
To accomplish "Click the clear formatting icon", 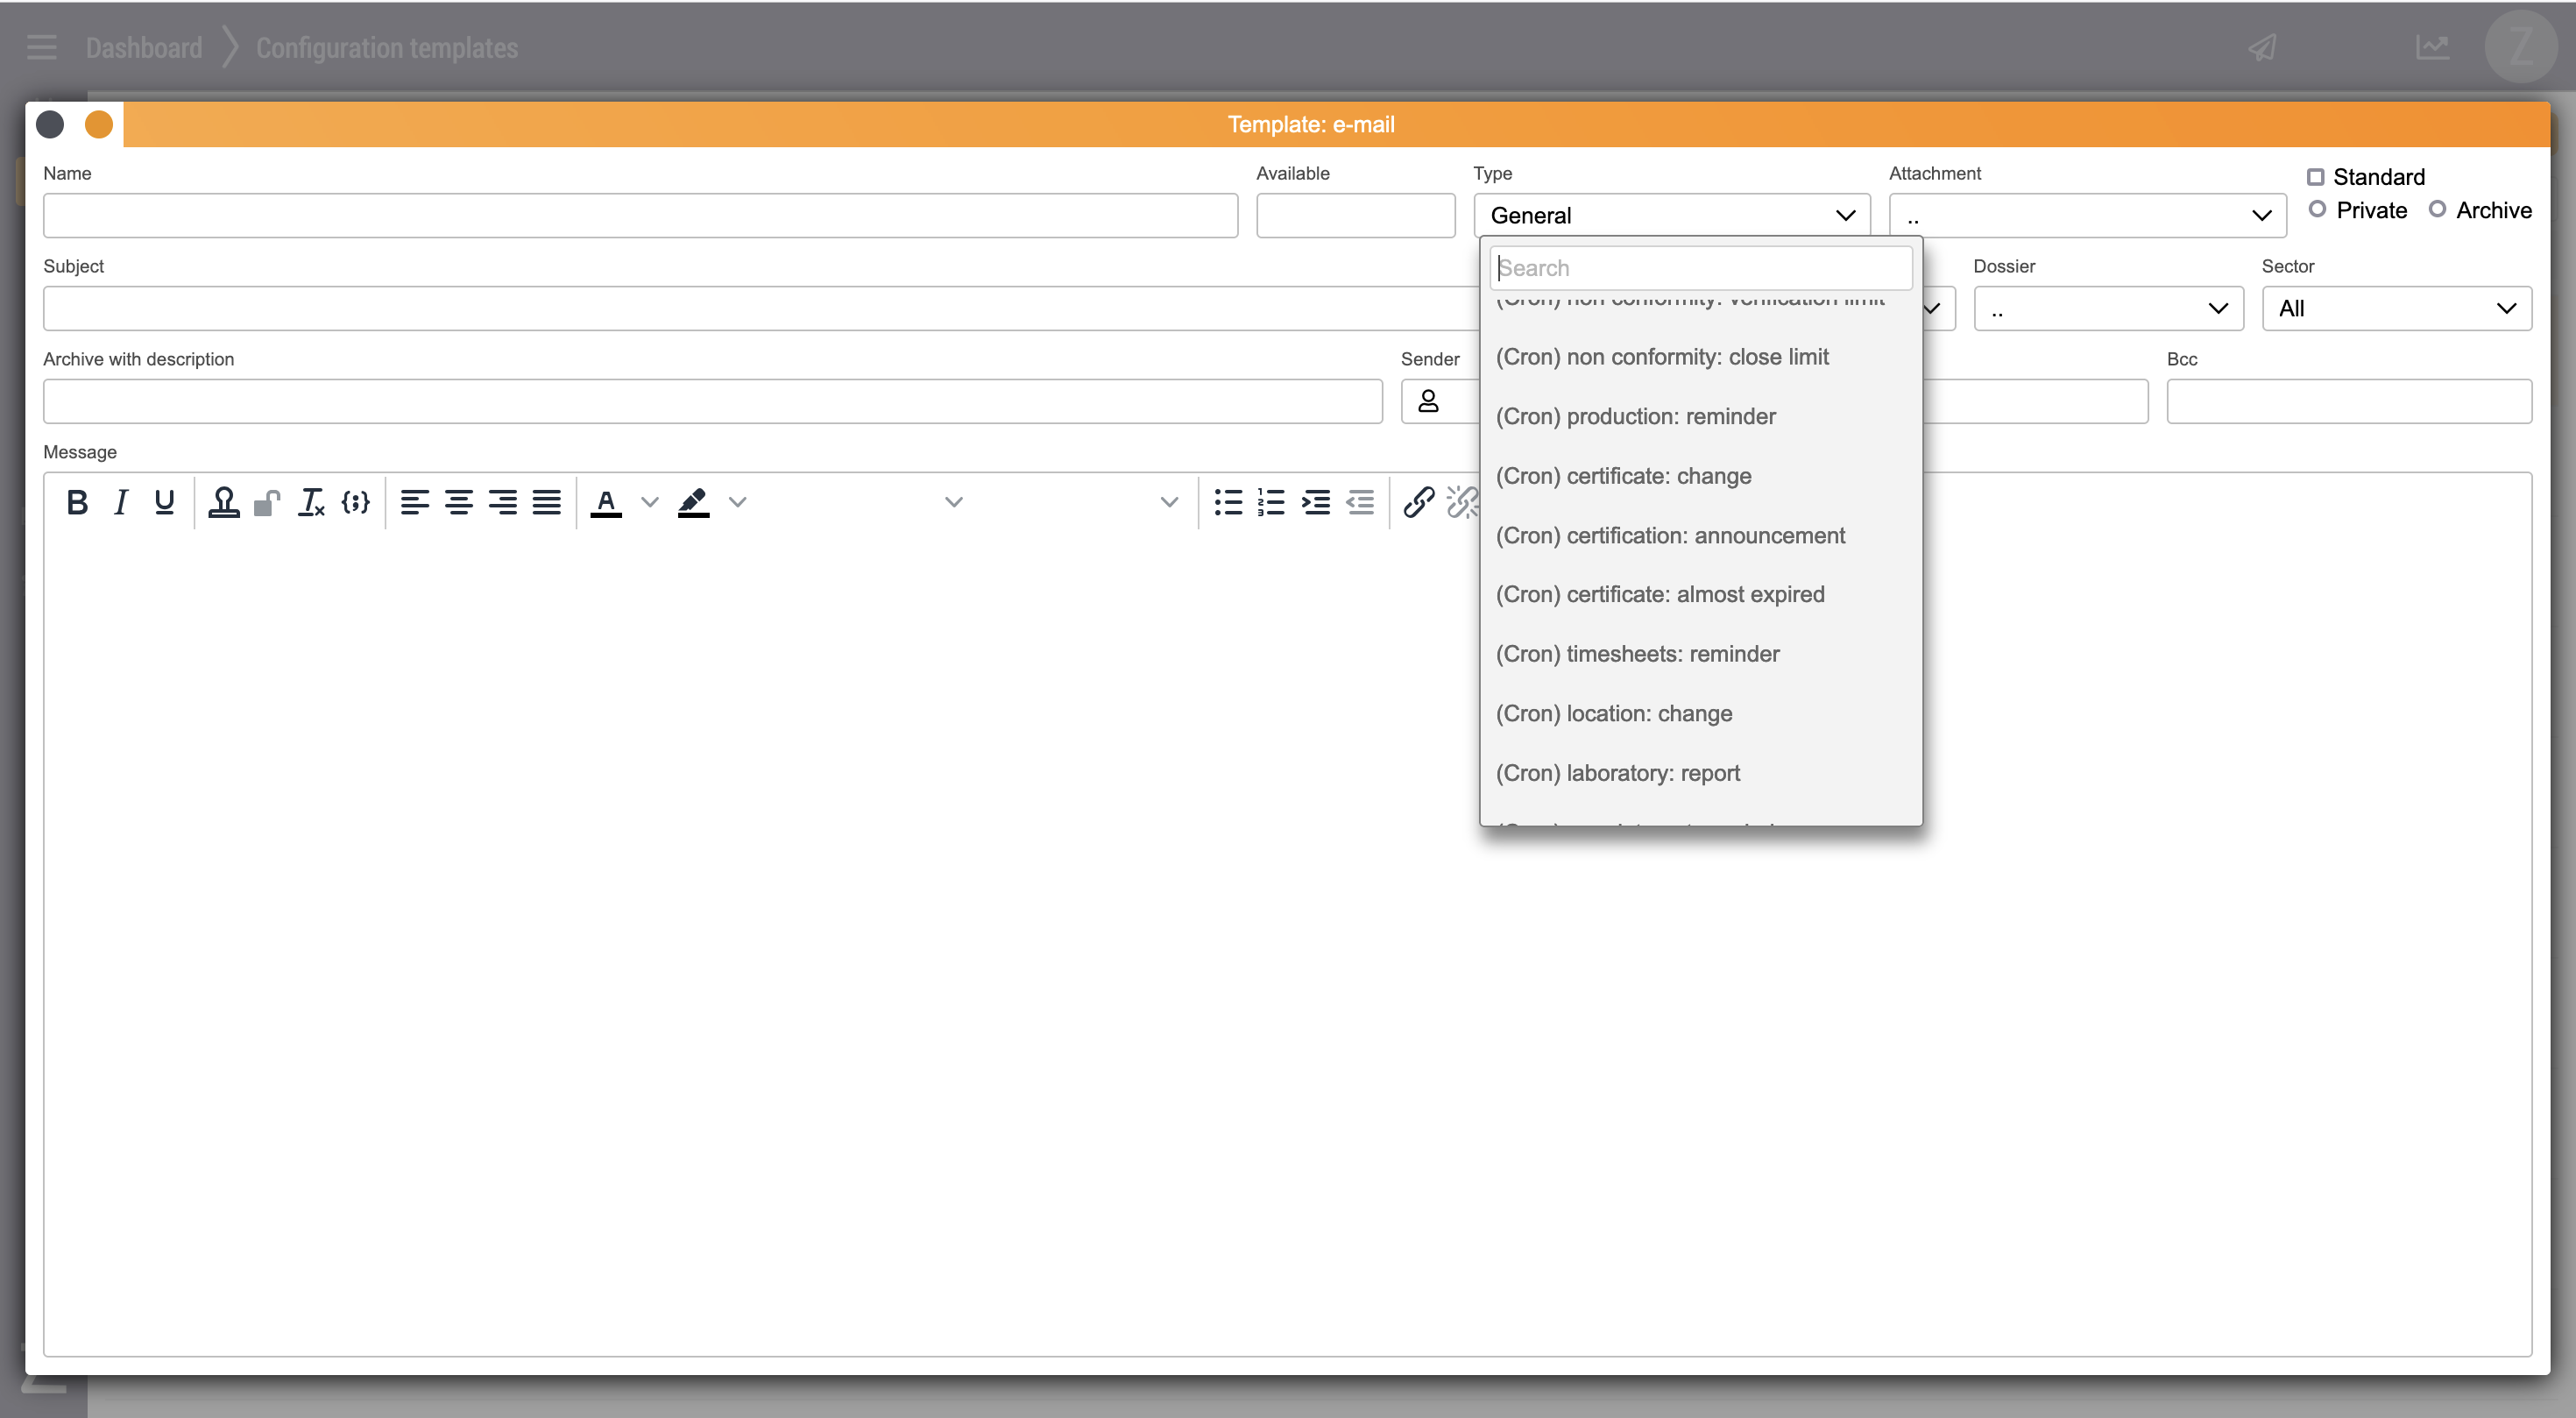I will tap(311, 502).
